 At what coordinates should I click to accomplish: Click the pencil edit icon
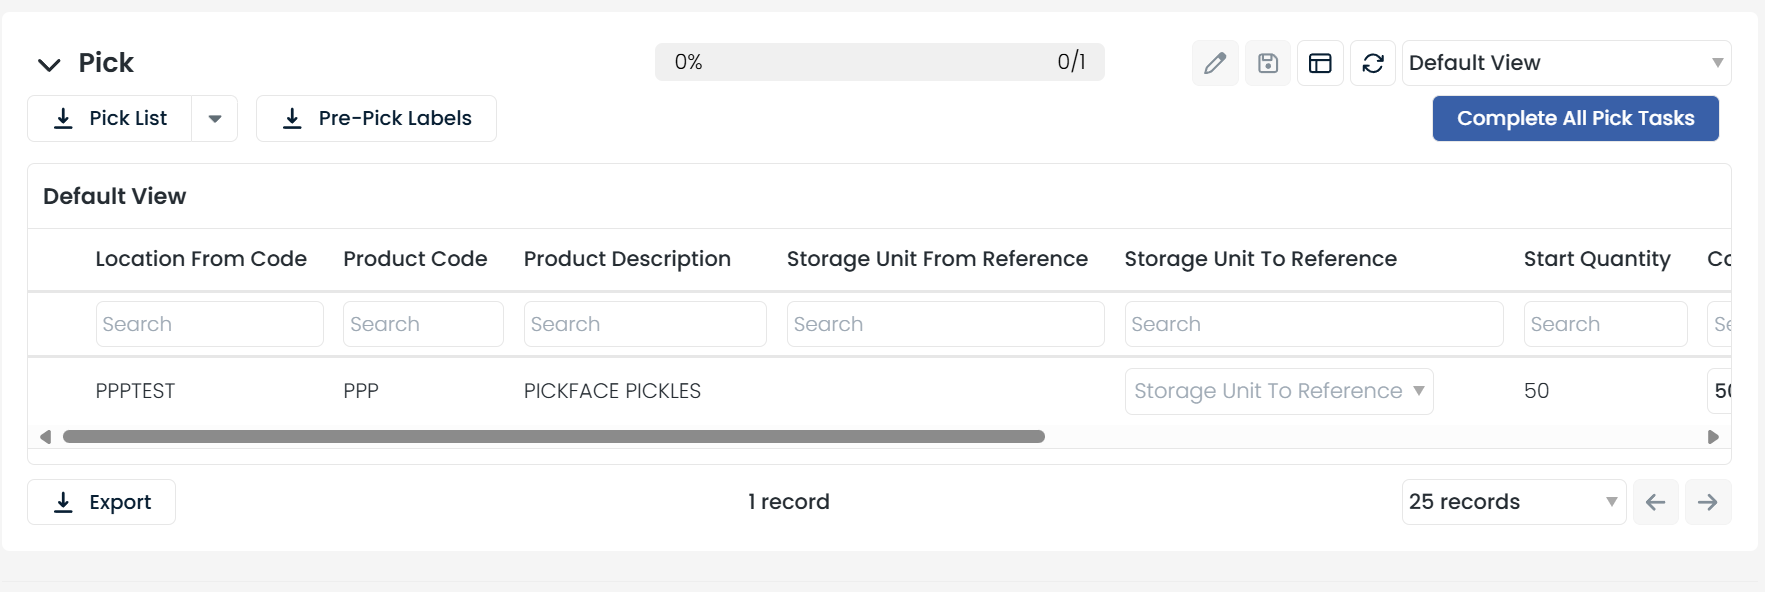tap(1215, 63)
